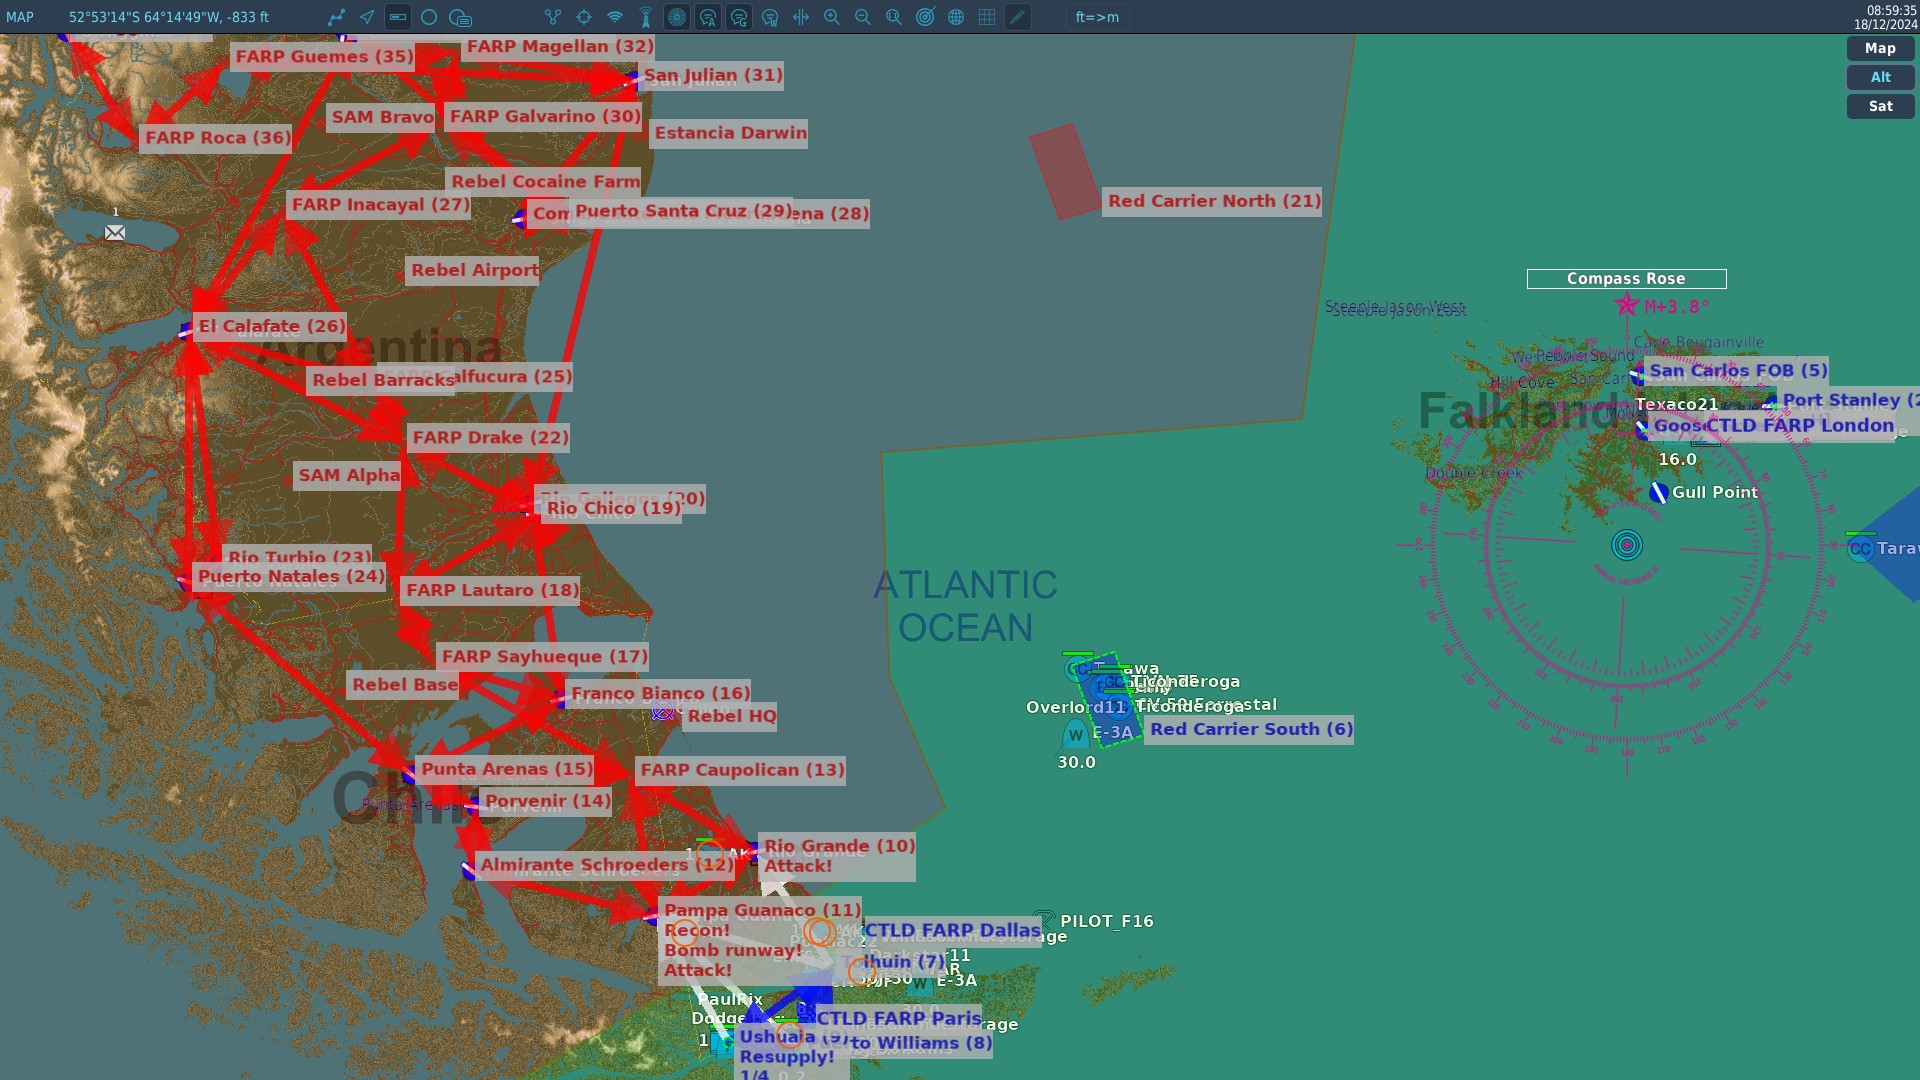This screenshot has width=1920, height=1080.
Task: Click the 'FARP Inacayal (27)' label
Action: 380,205
